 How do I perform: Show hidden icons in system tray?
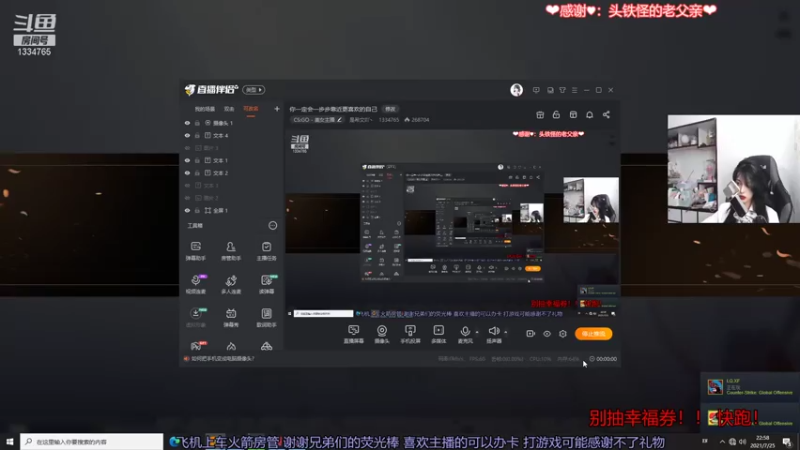tap(722, 442)
